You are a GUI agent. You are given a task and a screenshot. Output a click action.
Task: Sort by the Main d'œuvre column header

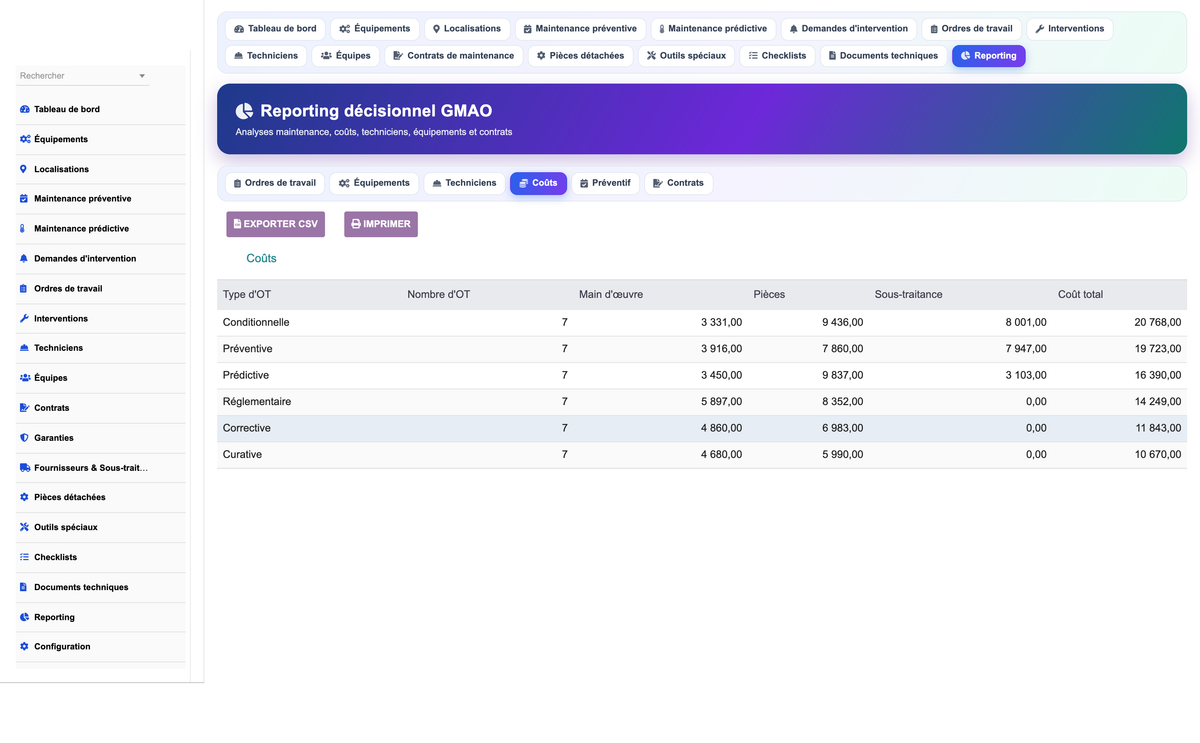click(611, 294)
